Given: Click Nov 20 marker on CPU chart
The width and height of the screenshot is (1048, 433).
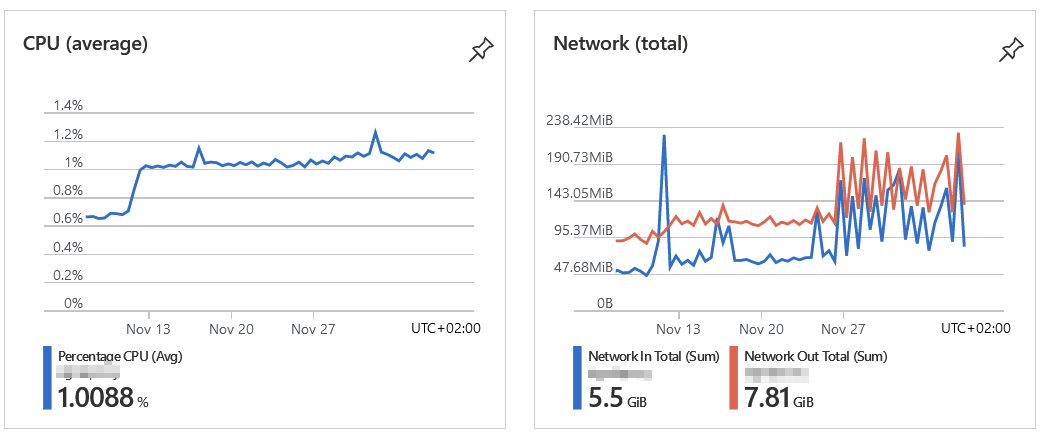Looking at the screenshot, I should (231, 329).
